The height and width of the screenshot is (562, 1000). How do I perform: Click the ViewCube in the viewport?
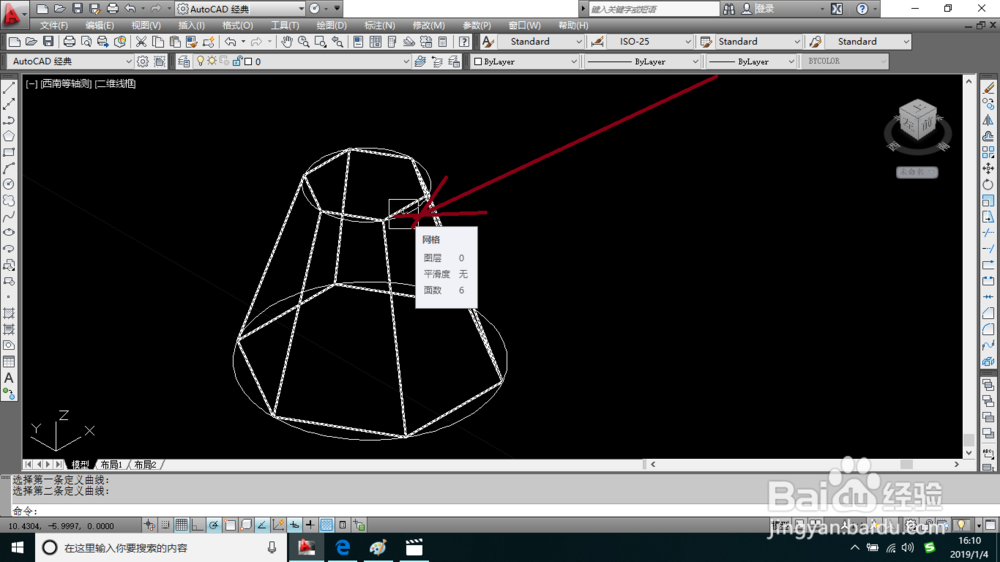point(917,121)
